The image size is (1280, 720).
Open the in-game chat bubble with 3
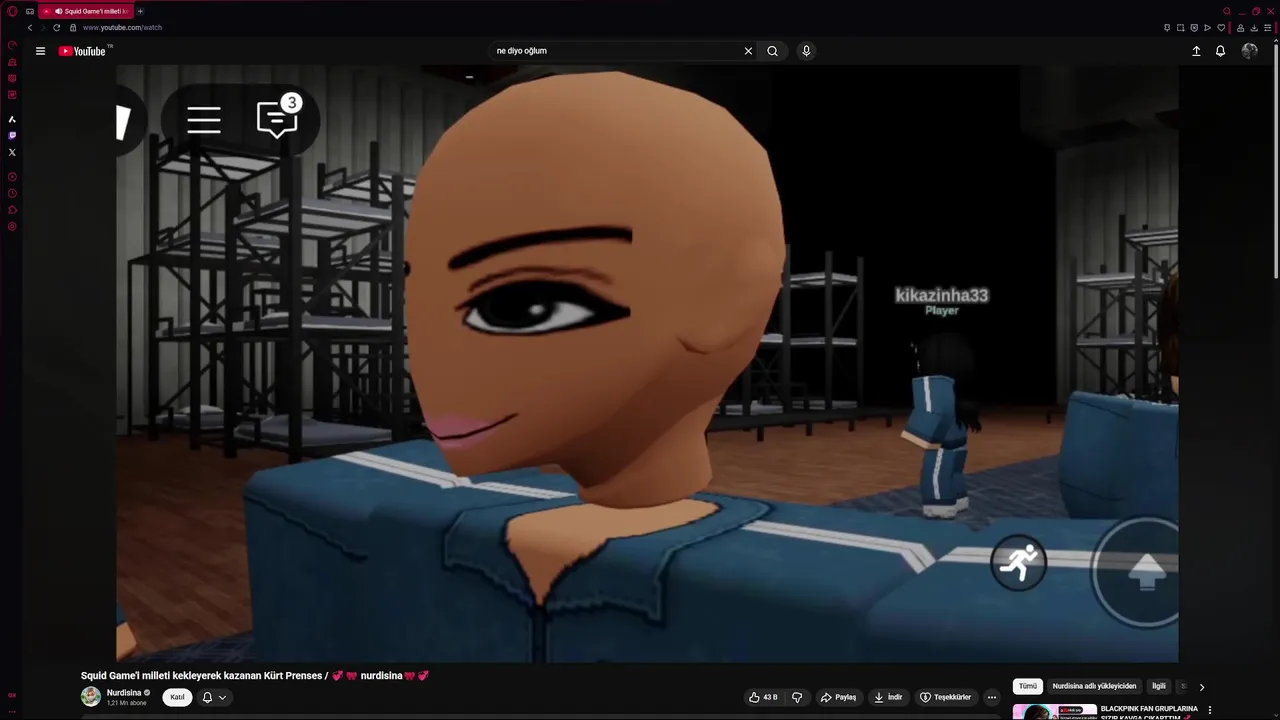pyautogui.click(x=278, y=119)
